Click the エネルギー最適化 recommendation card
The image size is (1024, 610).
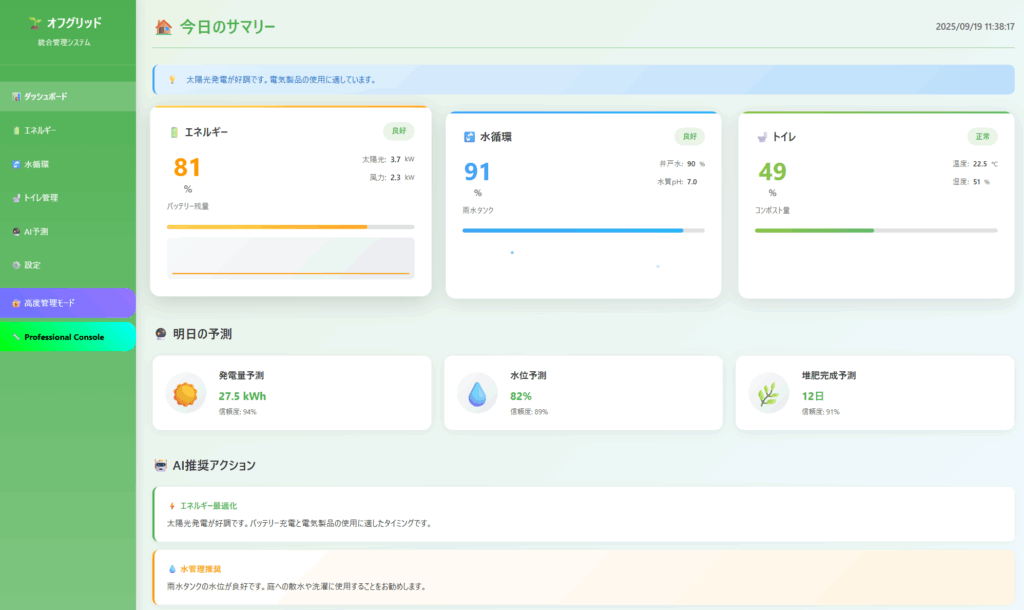583,514
